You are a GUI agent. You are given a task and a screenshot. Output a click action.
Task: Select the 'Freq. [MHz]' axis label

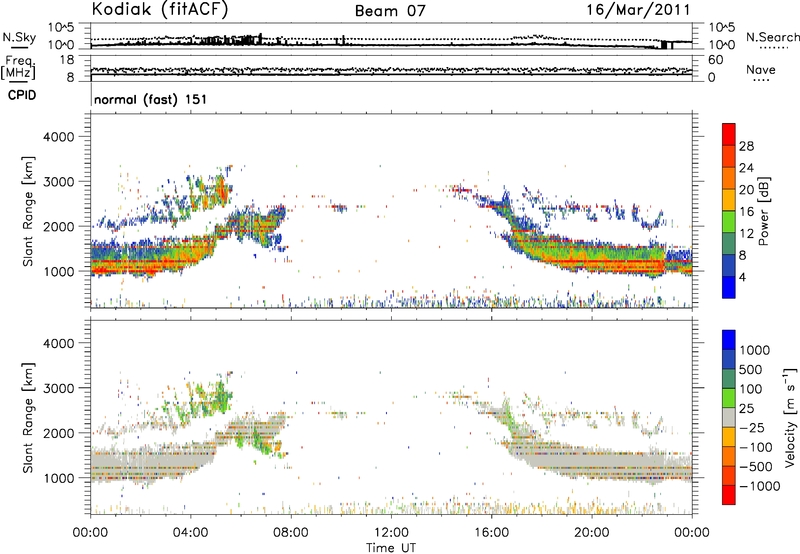(18, 67)
